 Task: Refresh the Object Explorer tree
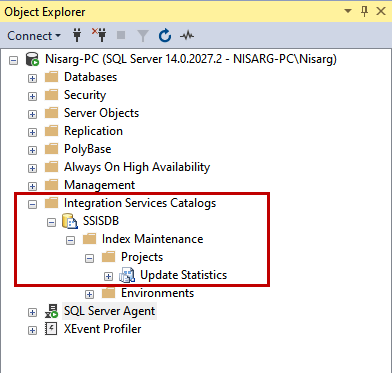(x=165, y=35)
